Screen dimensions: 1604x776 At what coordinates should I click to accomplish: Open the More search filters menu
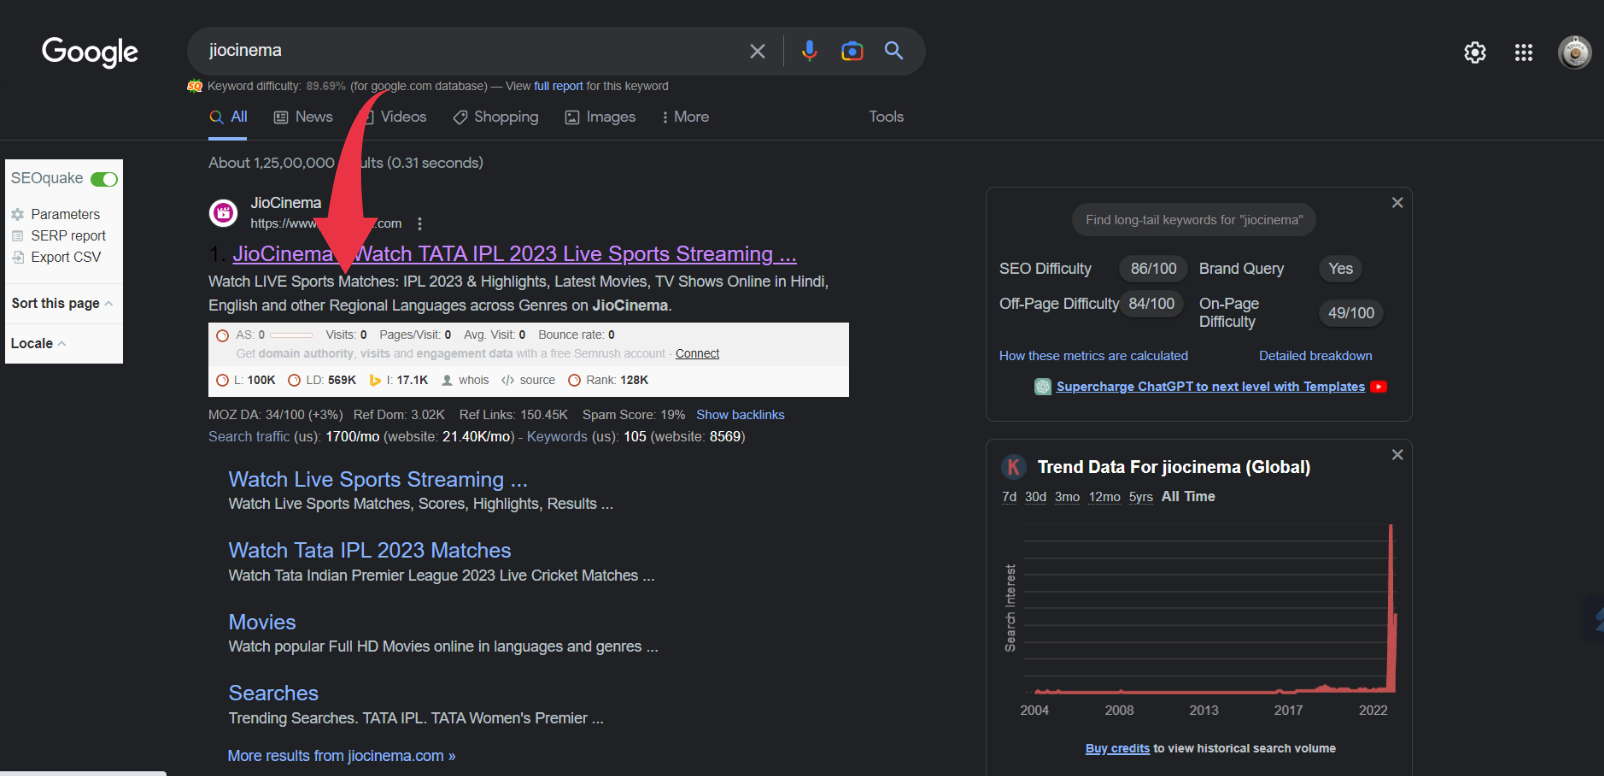point(685,117)
